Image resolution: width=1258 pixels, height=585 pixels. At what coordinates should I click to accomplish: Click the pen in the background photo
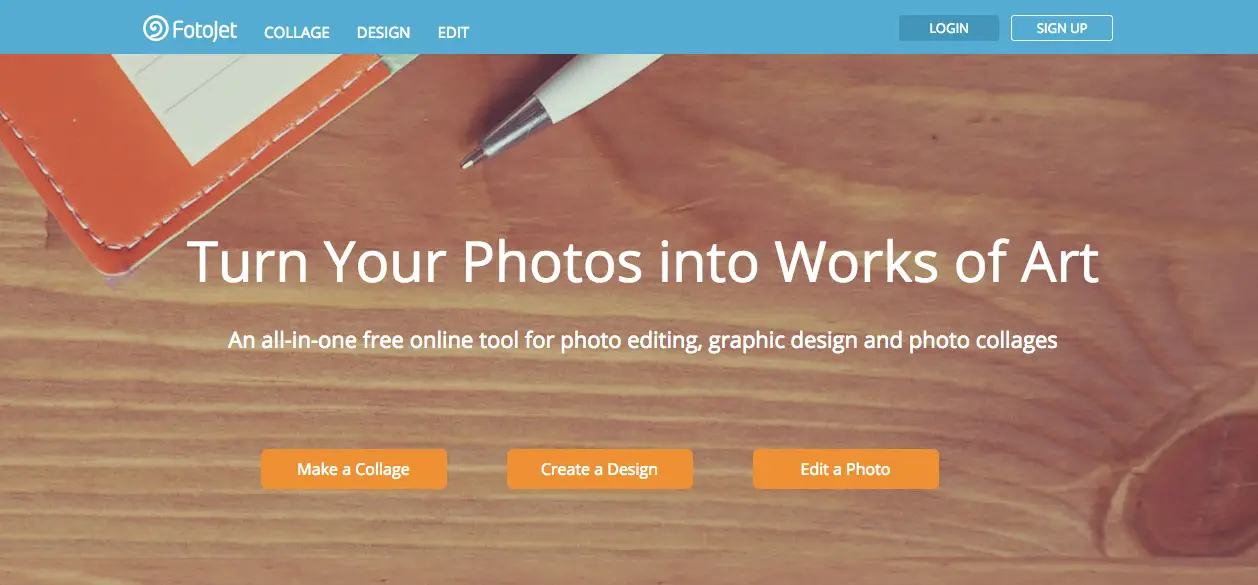[560, 100]
